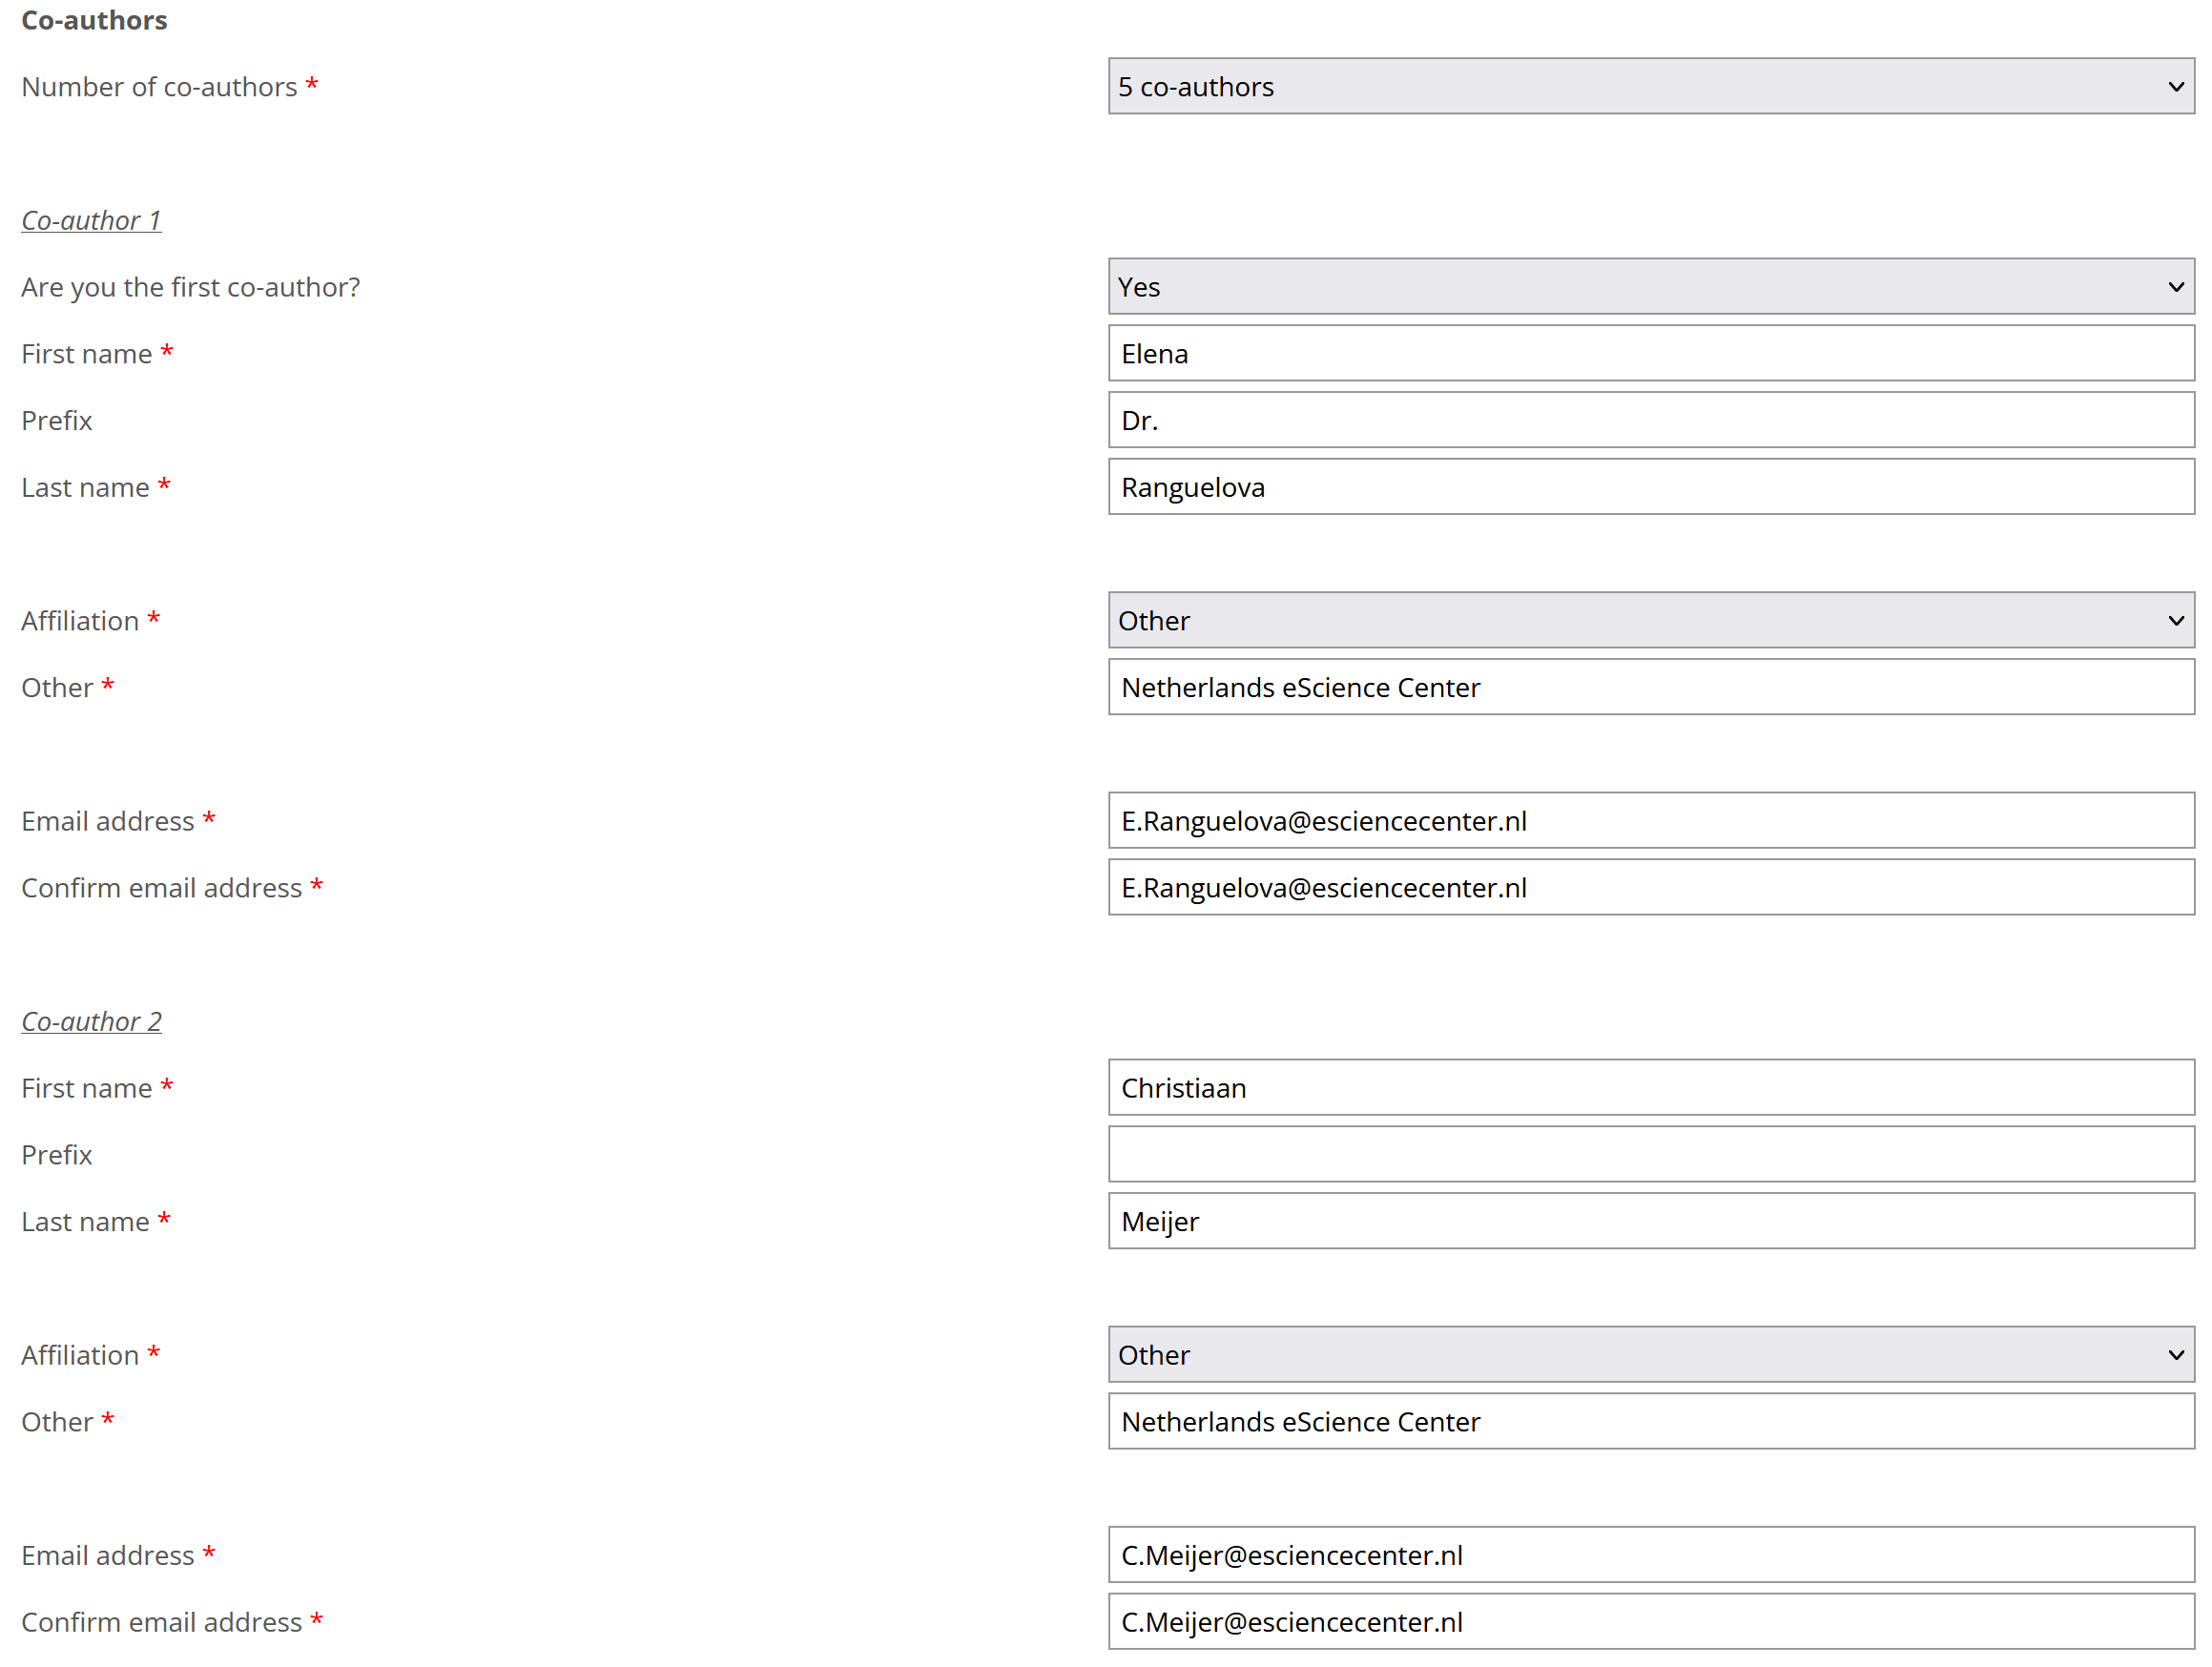Click the First name field containing "Christiaan"
Screen dimensions: 2212x1667
point(1650,1088)
